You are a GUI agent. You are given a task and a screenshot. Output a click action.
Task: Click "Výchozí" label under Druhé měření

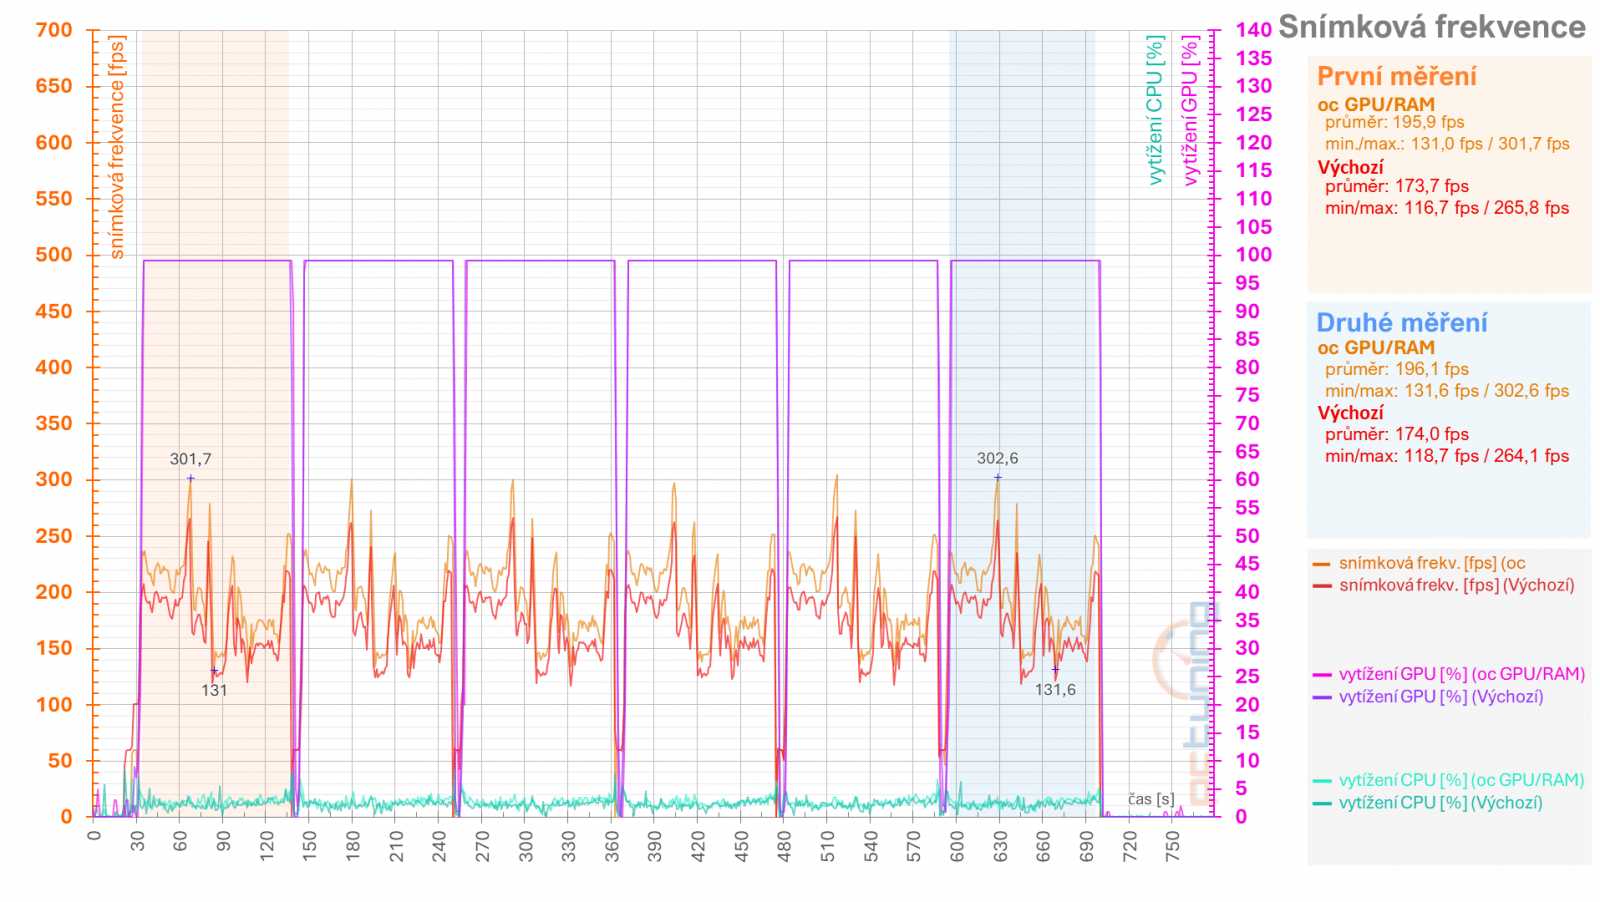(1350, 413)
